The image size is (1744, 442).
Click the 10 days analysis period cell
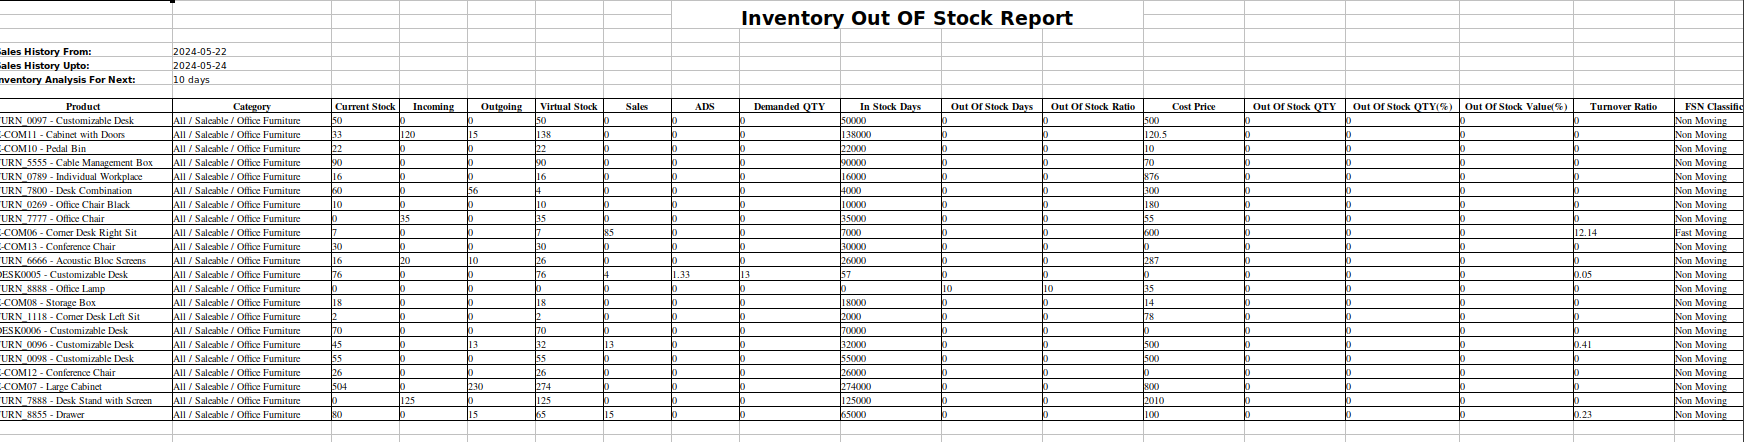point(192,80)
